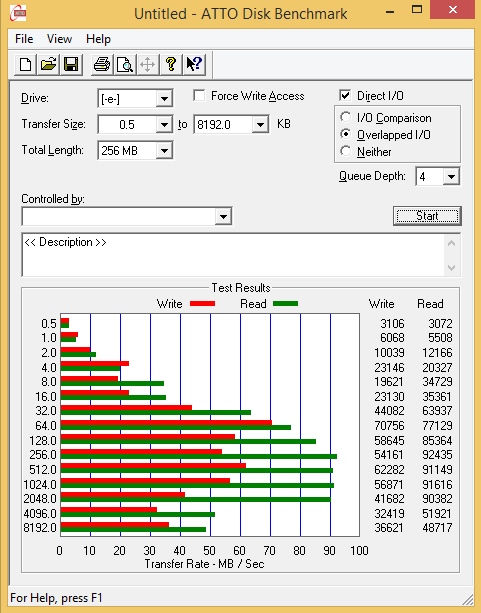
Task: Grab the window resize grip corner
Action: (x=468, y=600)
